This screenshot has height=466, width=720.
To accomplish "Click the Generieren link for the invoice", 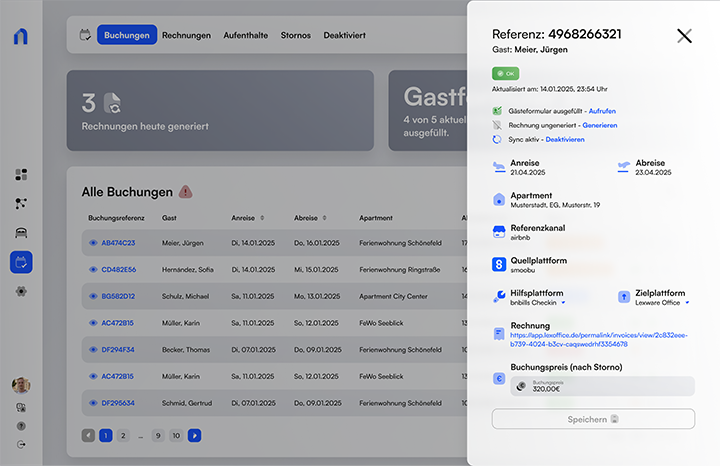I will 599,125.
